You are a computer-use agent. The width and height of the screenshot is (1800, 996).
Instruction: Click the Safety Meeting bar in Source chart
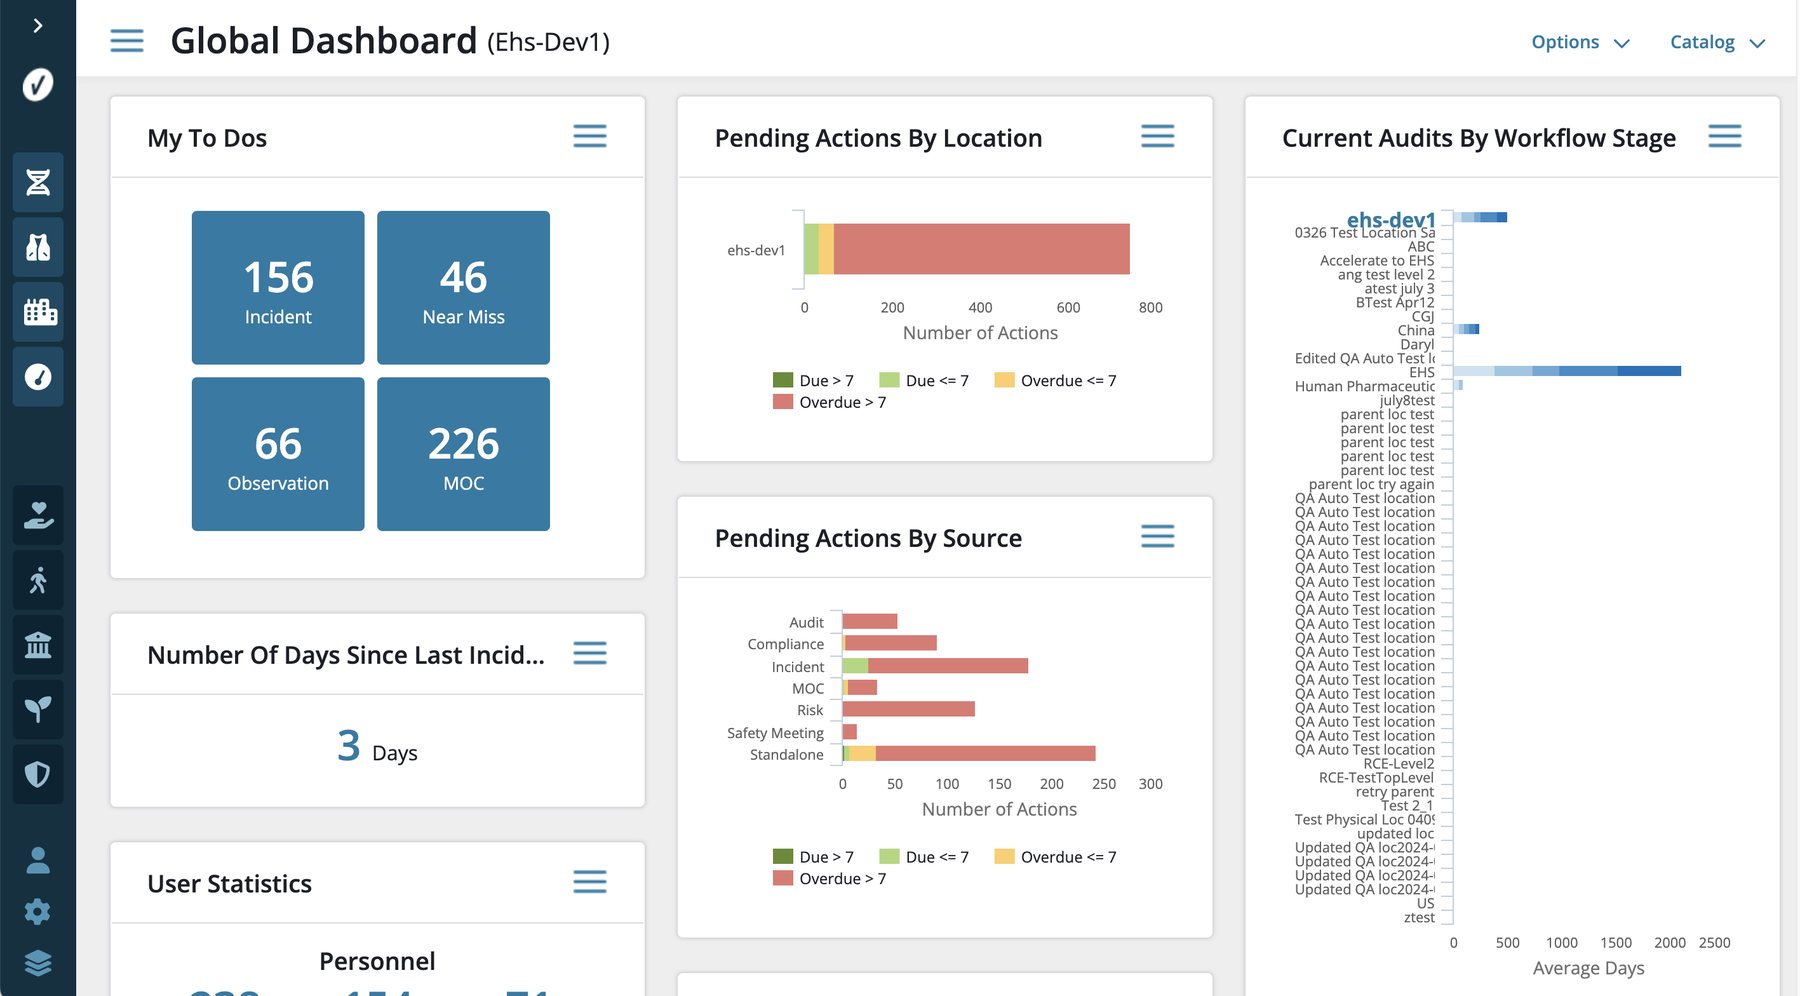pyautogui.click(x=850, y=732)
